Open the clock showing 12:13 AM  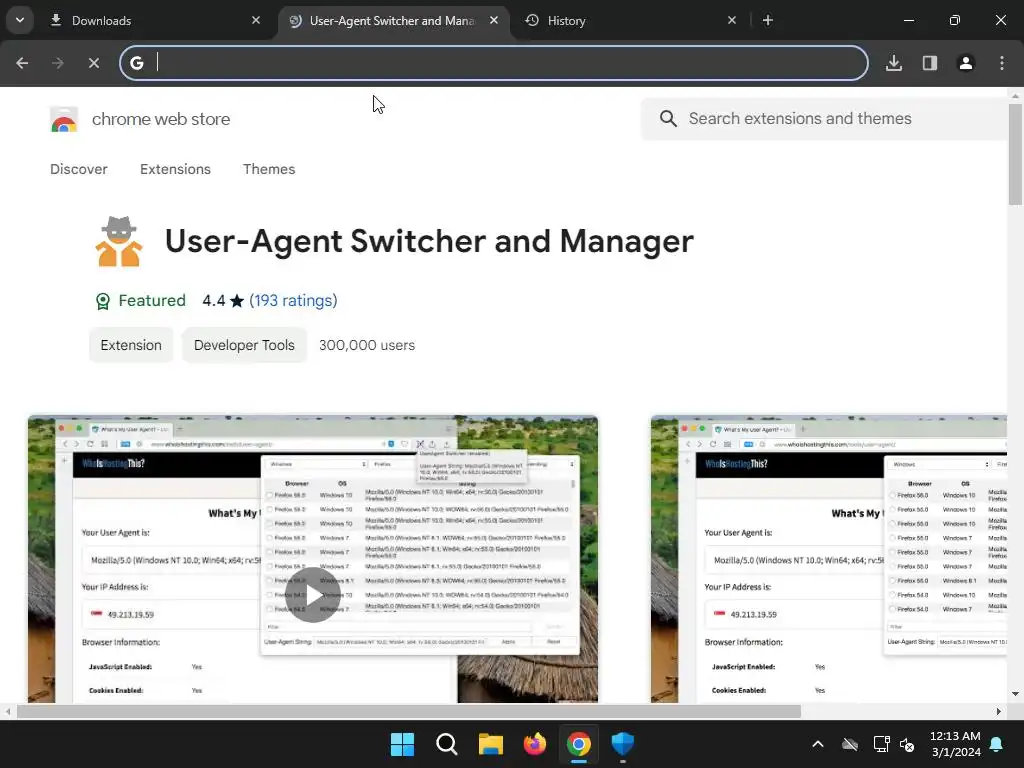coord(955,744)
